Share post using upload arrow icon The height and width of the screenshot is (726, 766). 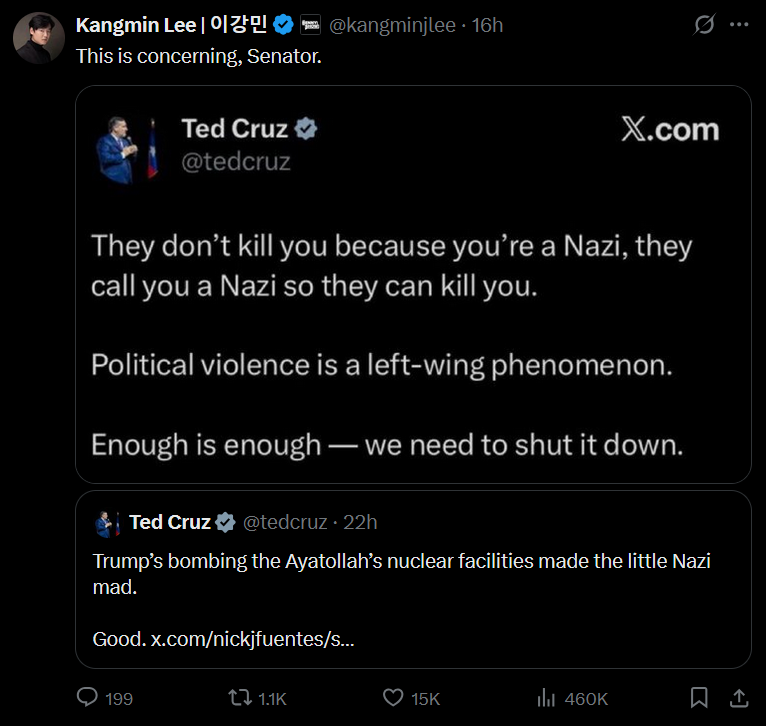[739, 698]
